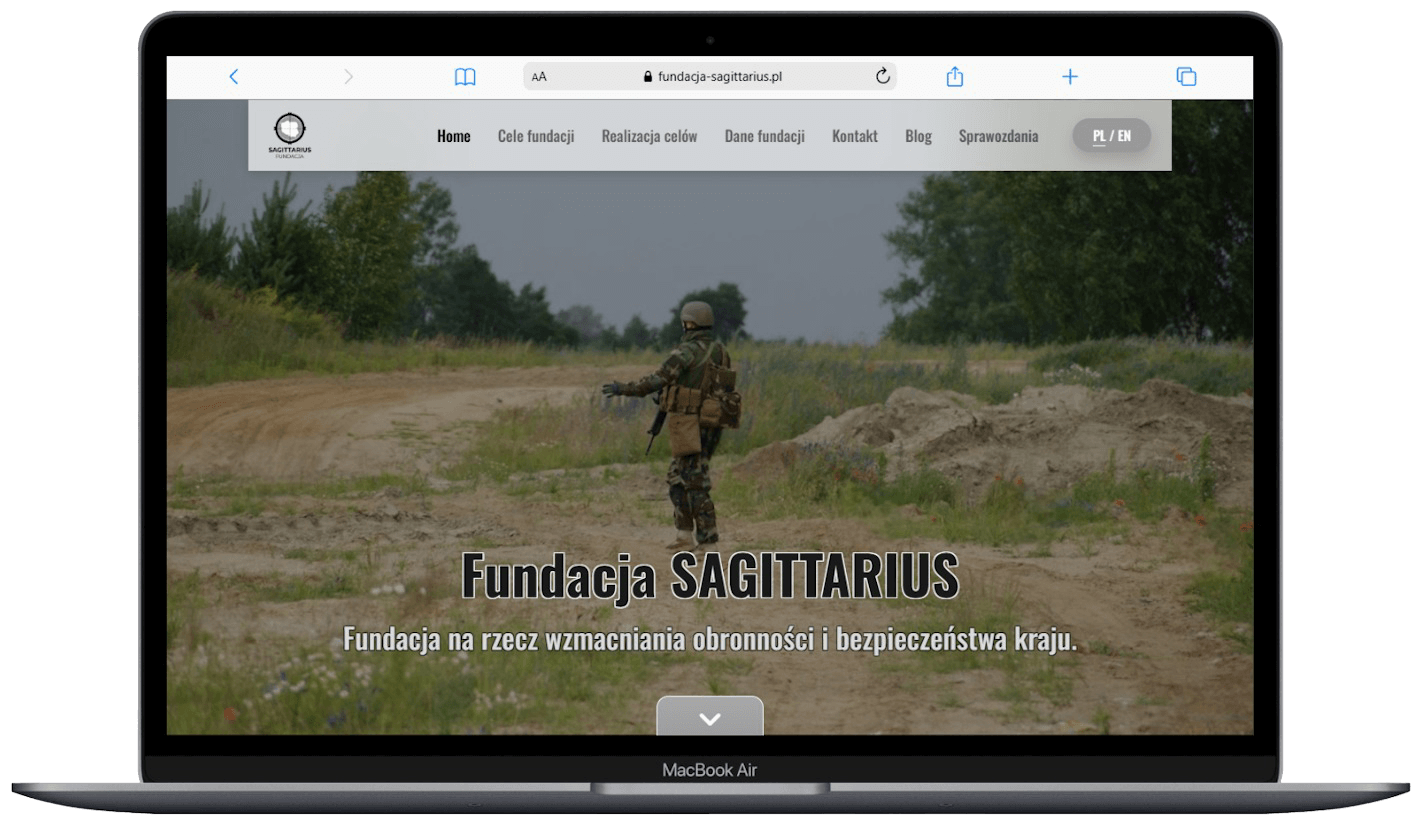Open the Blog link
The image size is (1418, 820).
coord(918,137)
